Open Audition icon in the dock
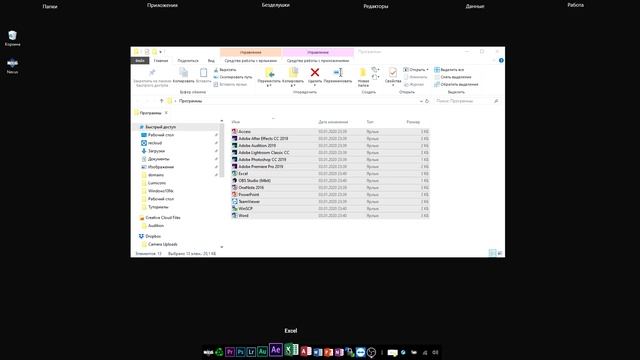 point(262,351)
